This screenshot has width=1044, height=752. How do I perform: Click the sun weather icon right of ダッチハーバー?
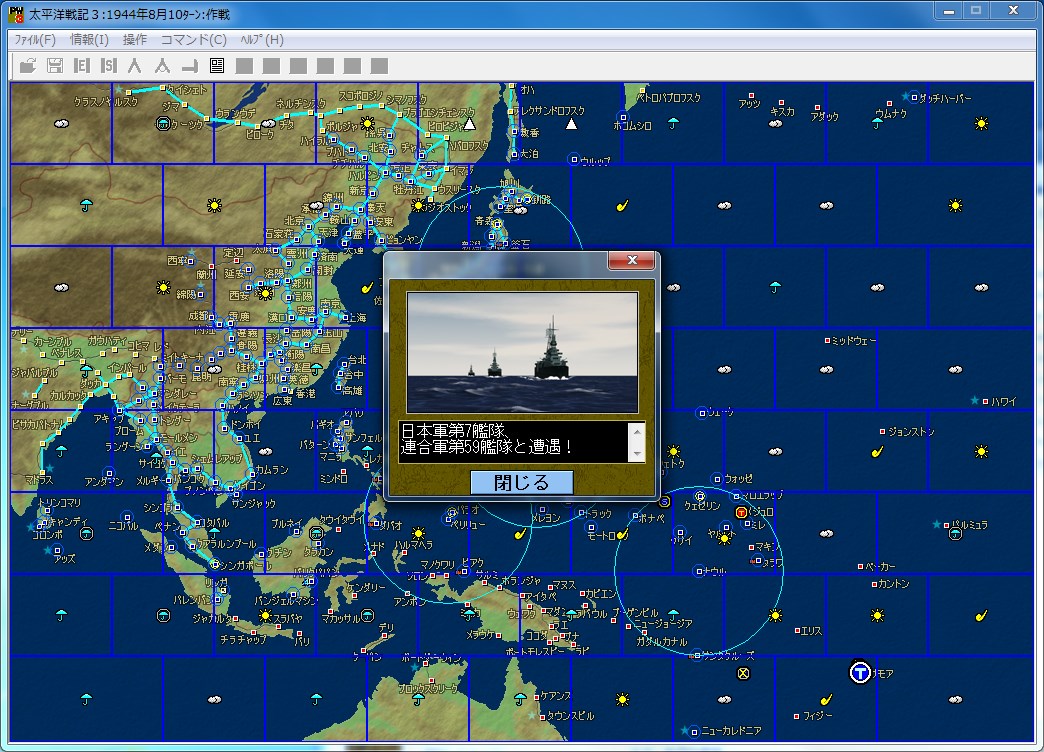tap(981, 123)
